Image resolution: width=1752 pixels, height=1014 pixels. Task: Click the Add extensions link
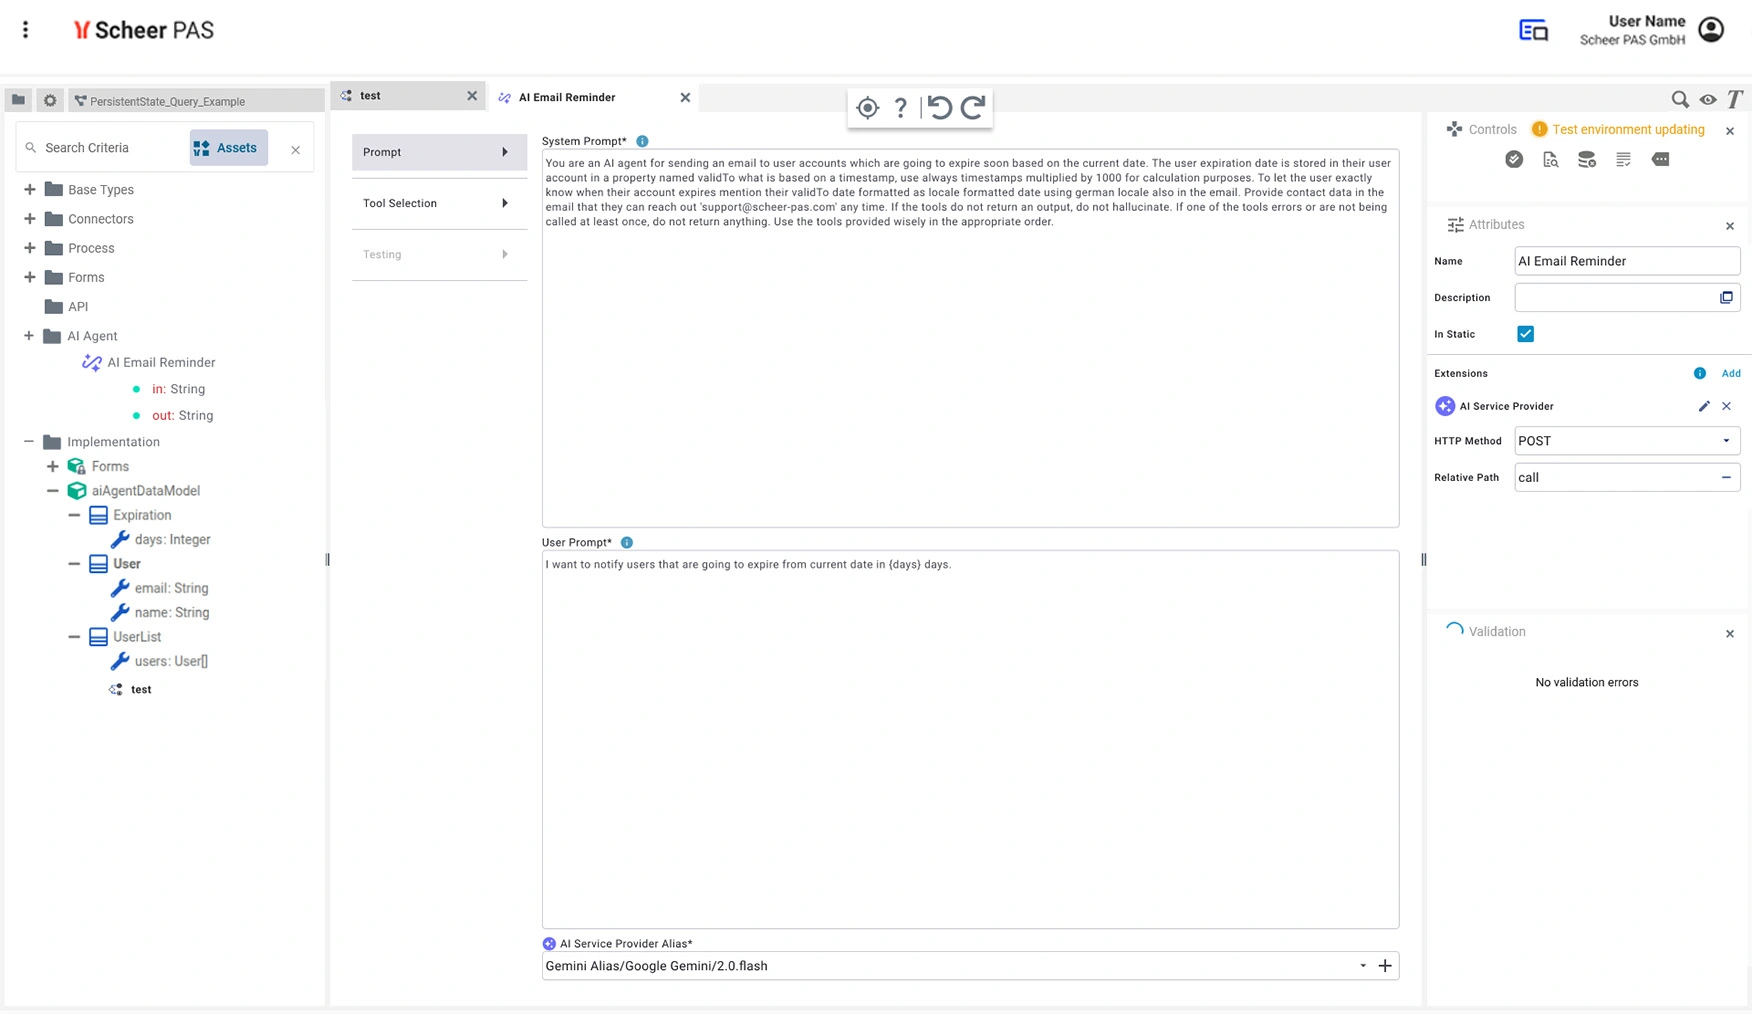pyautogui.click(x=1730, y=373)
